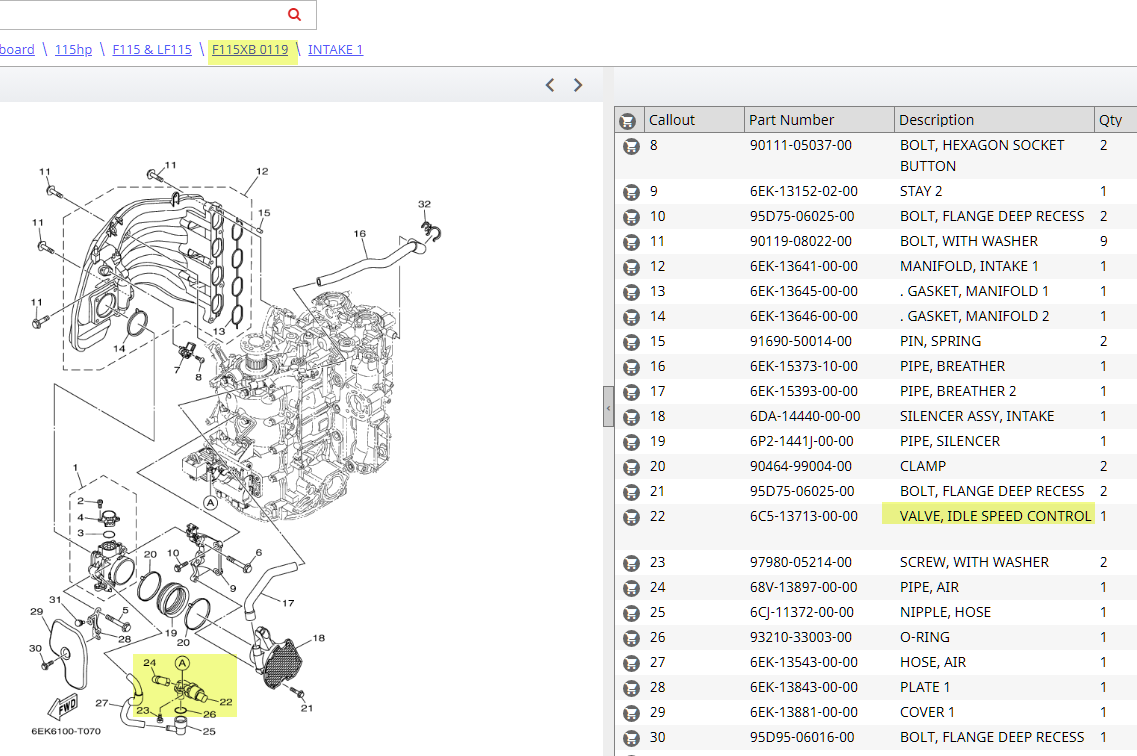
Task: Add callout 8 hexagon socket bolt to cart
Action: click(632, 146)
